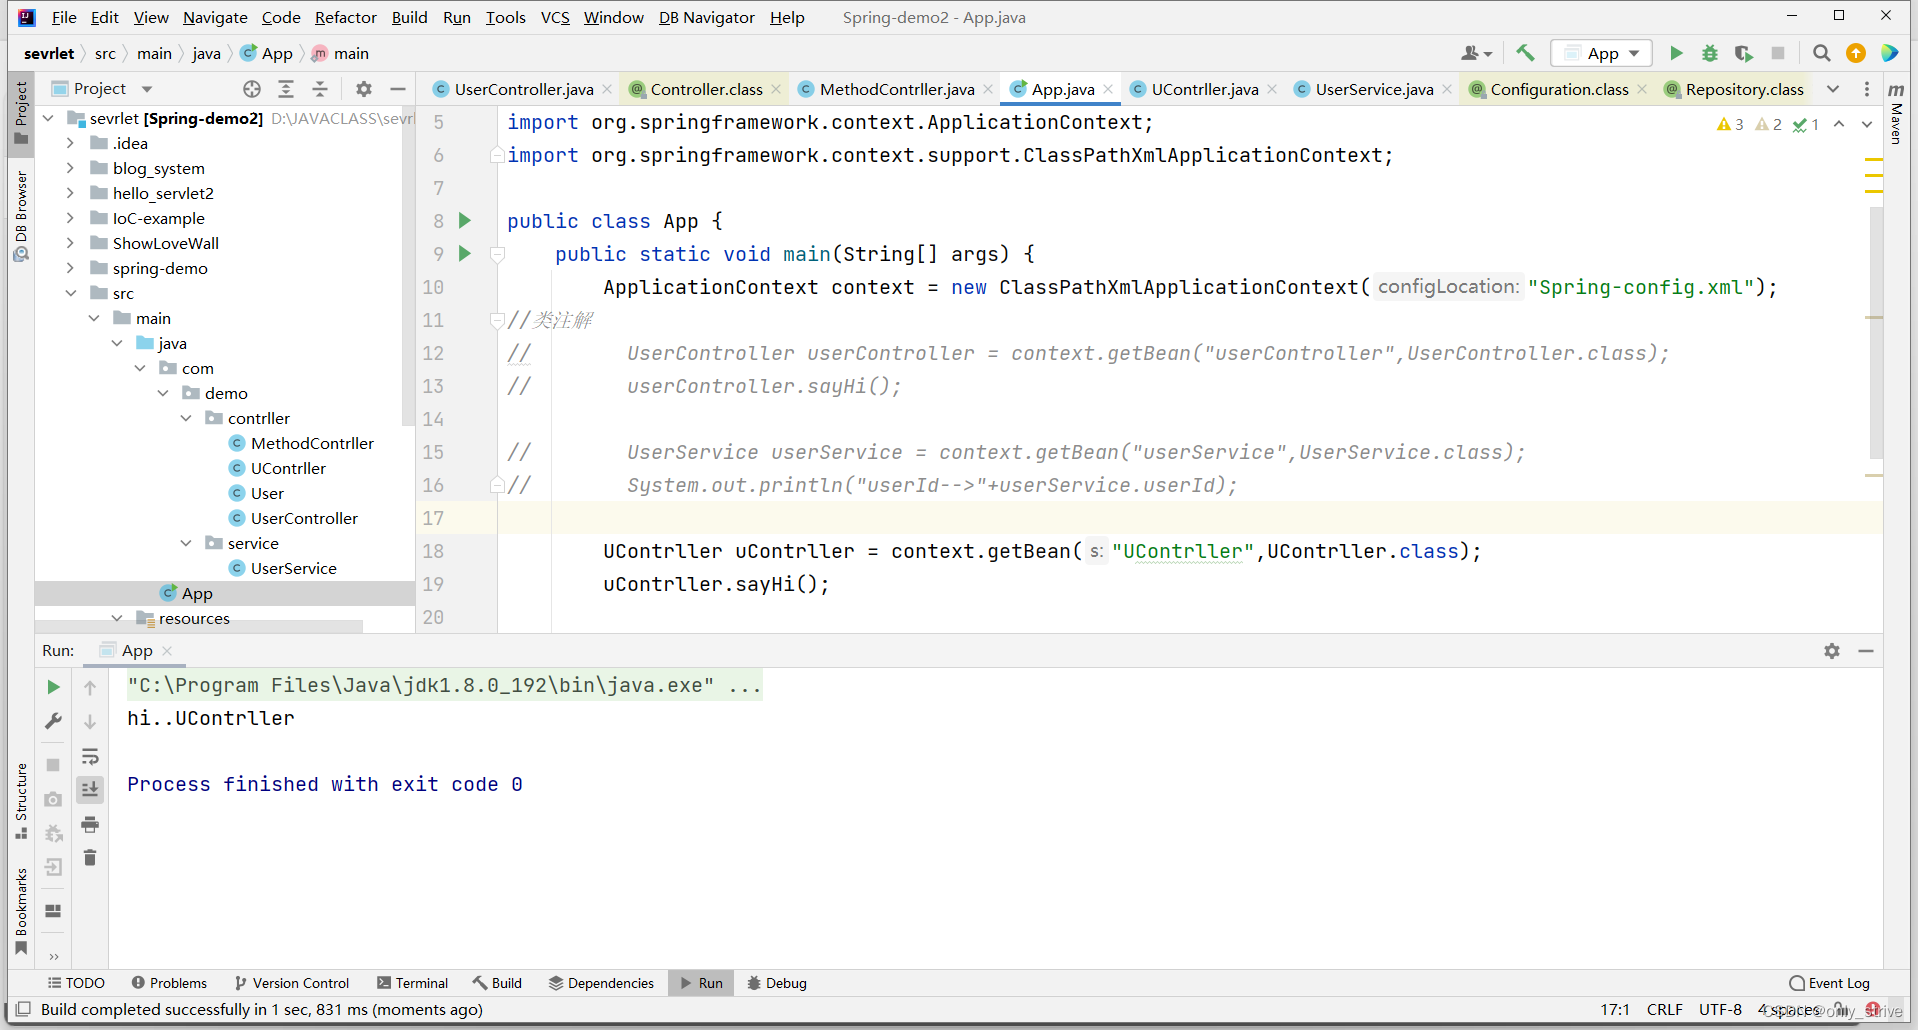Viewport: 1918px width, 1030px height.
Task: Open the App run configuration dropdown
Action: (x=1602, y=53)
